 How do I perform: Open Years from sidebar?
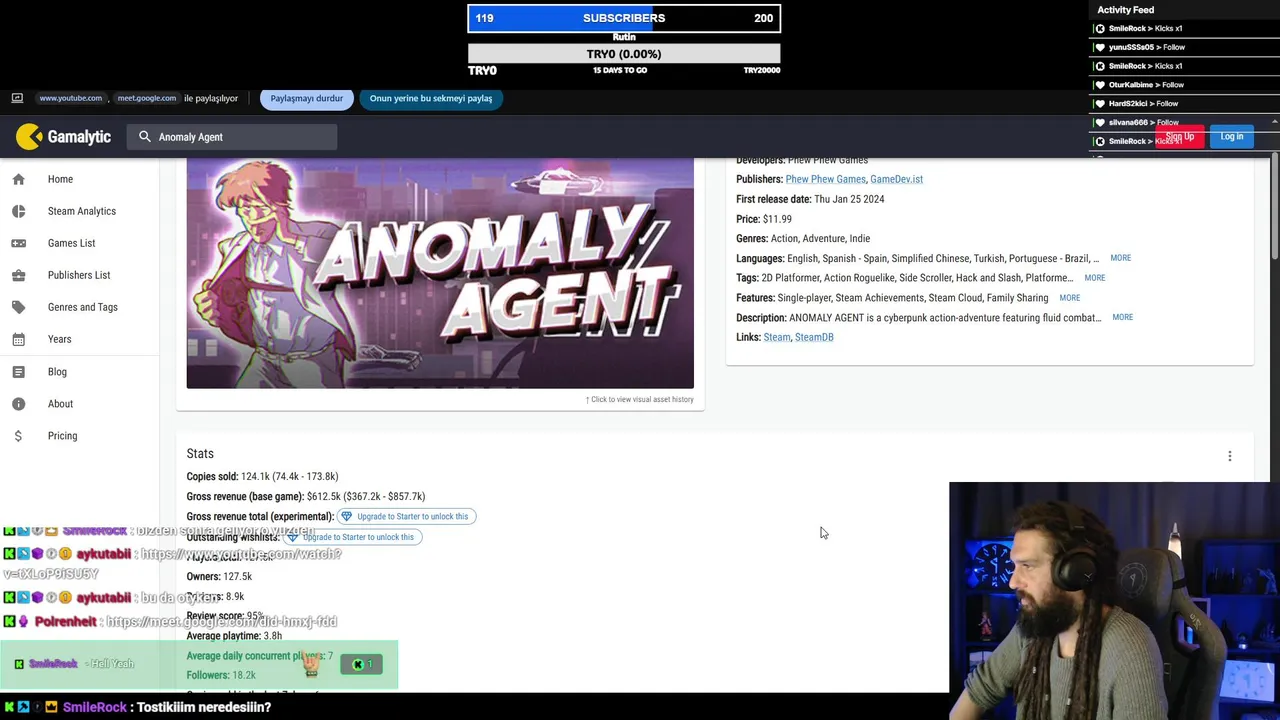click(59, 339)
